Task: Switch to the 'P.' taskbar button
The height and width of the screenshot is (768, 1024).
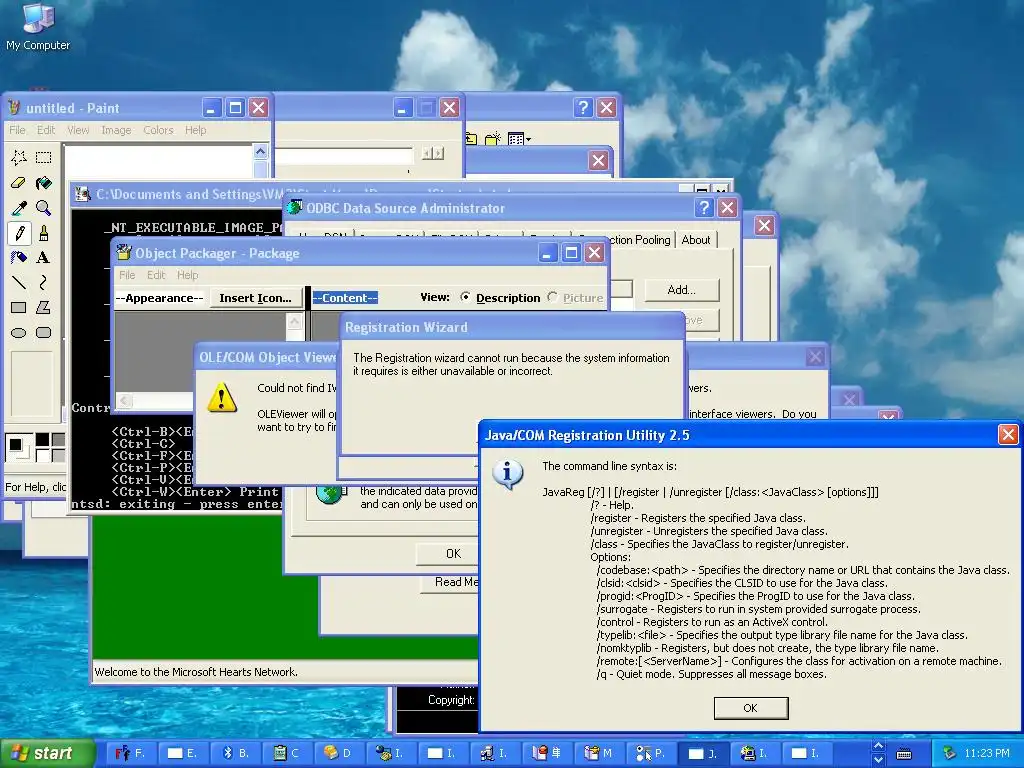Action: tap(650, 753)
